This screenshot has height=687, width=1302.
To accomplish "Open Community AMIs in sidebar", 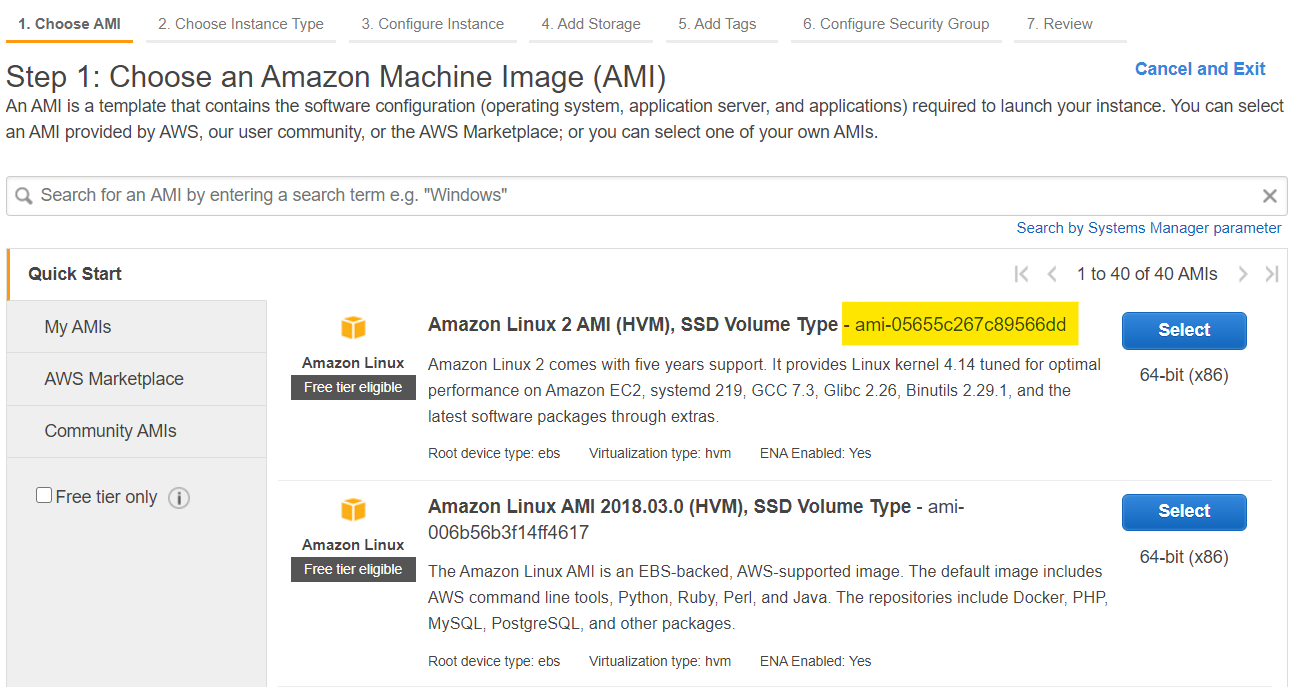I will pyautogui.click(x=137, y=431).
